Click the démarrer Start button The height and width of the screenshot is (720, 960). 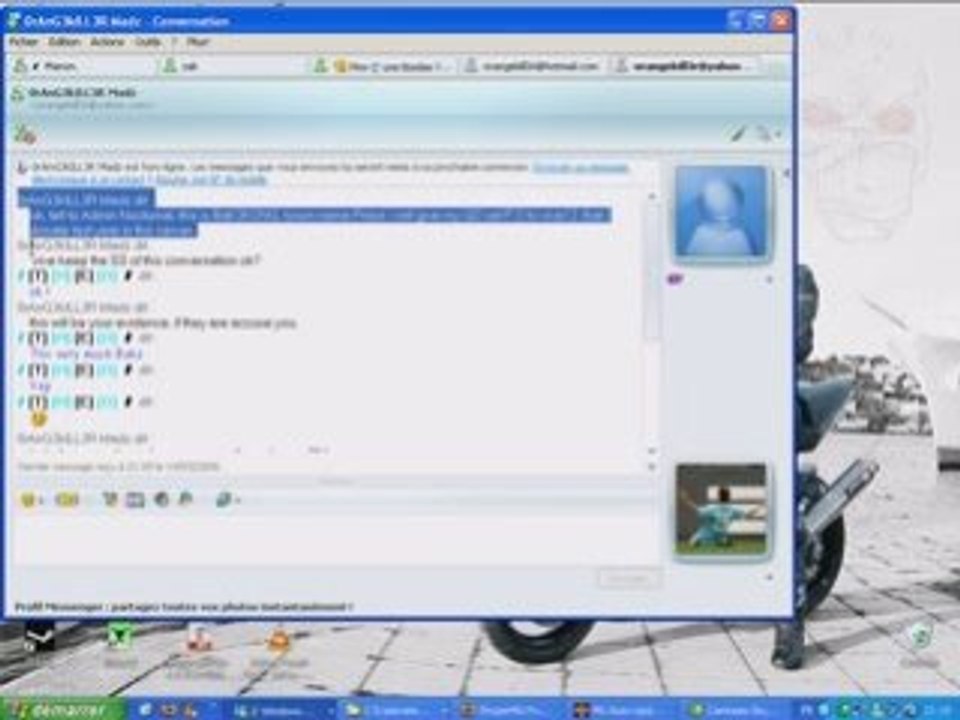point(63,710)
